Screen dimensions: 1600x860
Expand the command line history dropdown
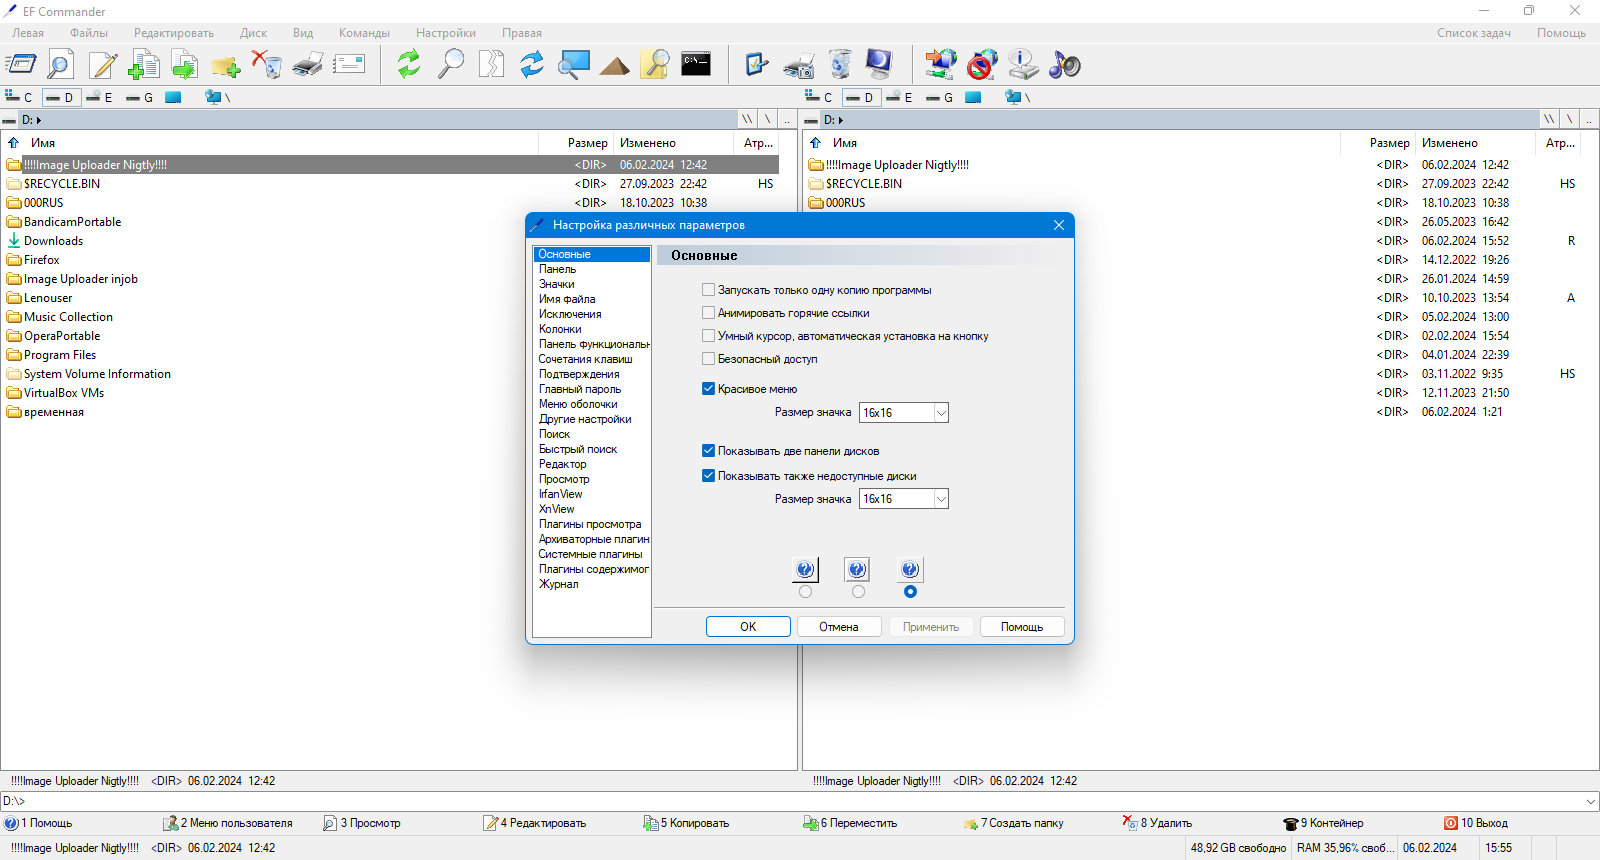click(x=1590, y=801)
